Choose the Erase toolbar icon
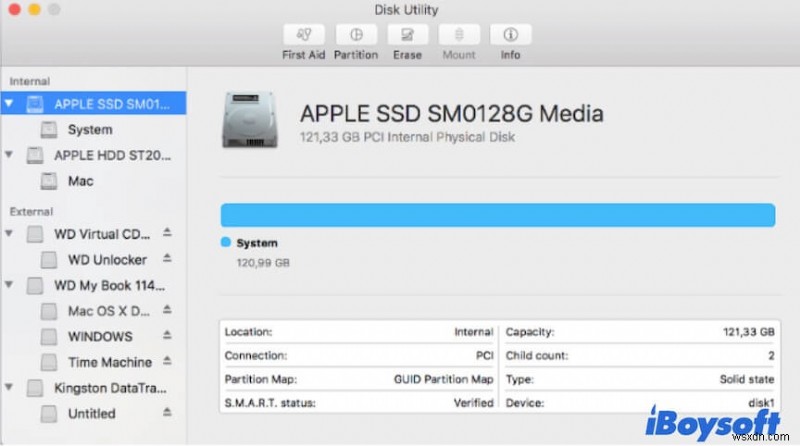The height and width of the screenshot is (446, 800). click(x=407, y=34)
